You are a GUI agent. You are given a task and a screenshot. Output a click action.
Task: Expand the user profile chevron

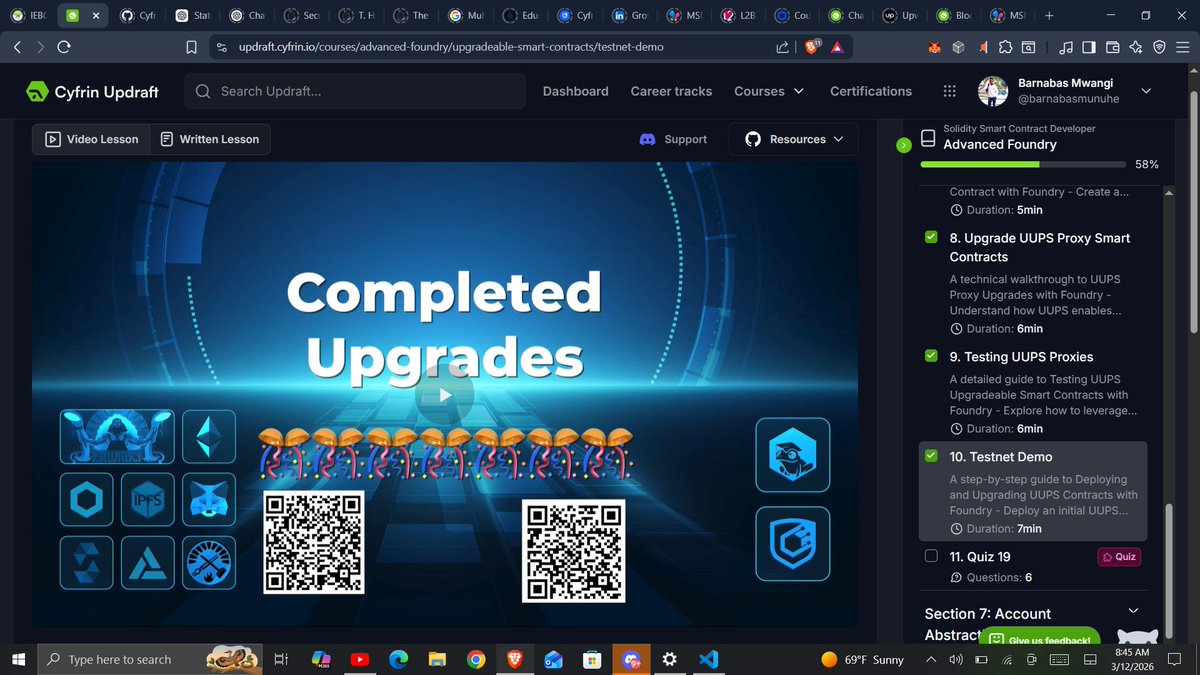pos(1146,91)
